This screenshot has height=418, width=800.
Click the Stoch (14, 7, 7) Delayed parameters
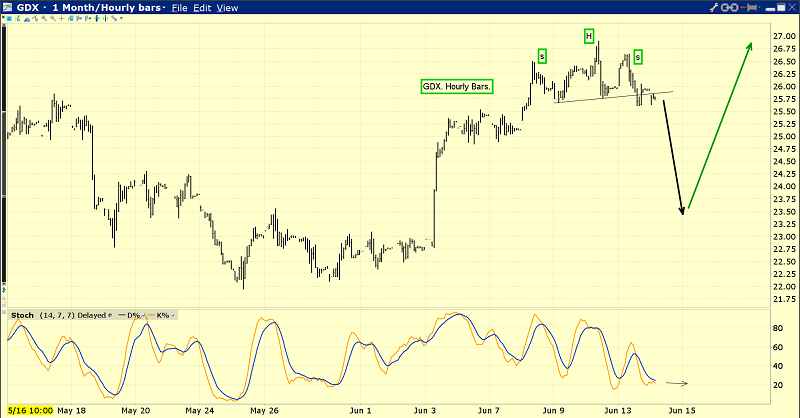[x=72, y=315]
